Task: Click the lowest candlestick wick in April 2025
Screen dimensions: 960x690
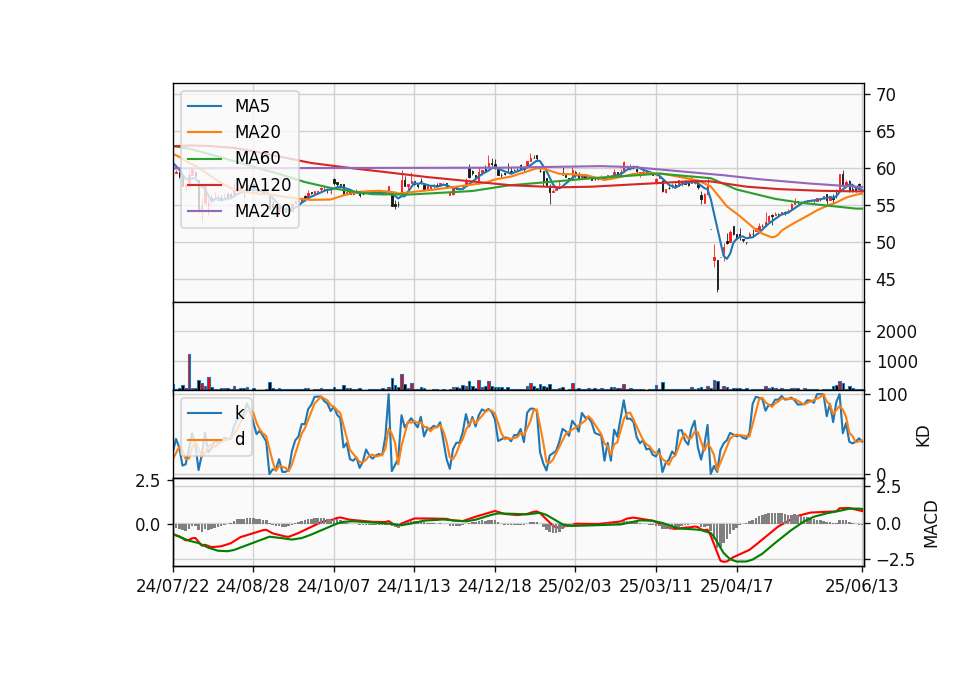Action: click(718, 277)
